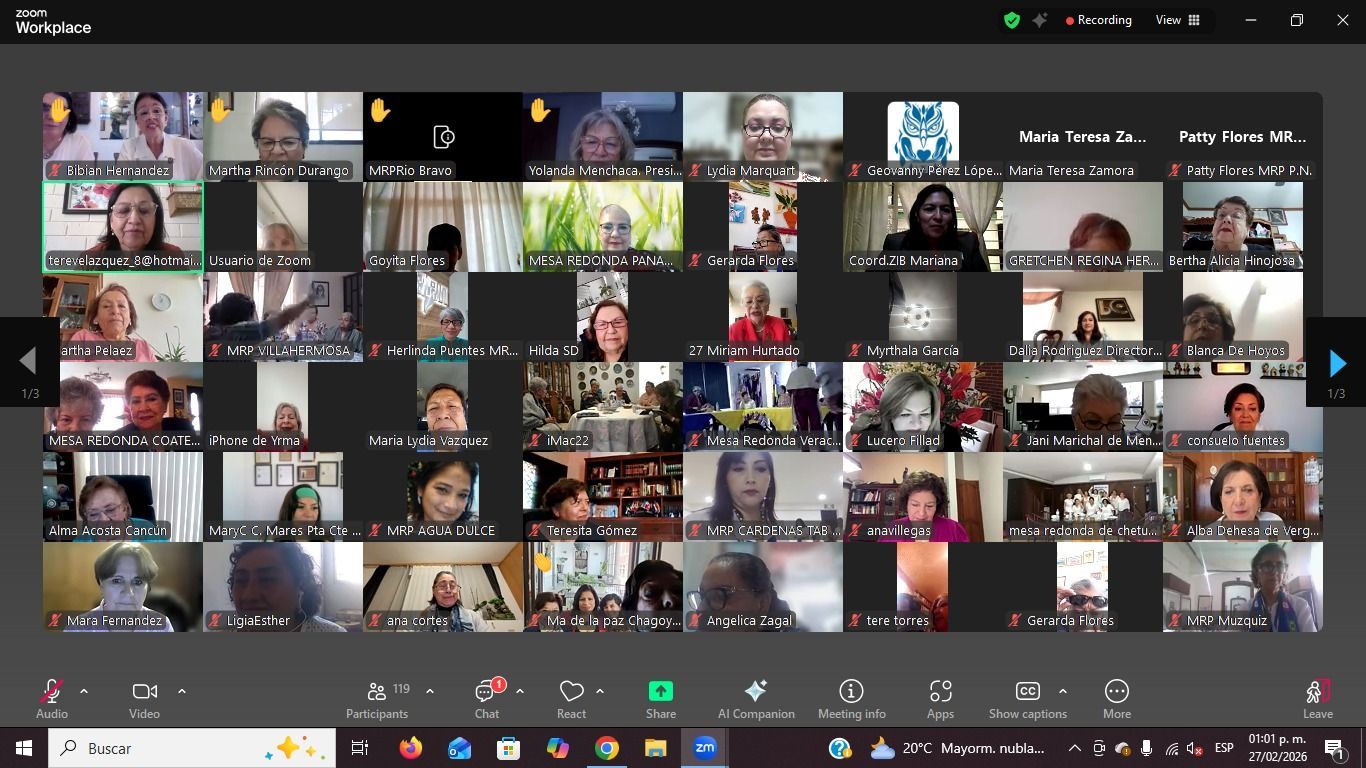
Task: Open the More options menu
Action: click(x=1117, y=699)
